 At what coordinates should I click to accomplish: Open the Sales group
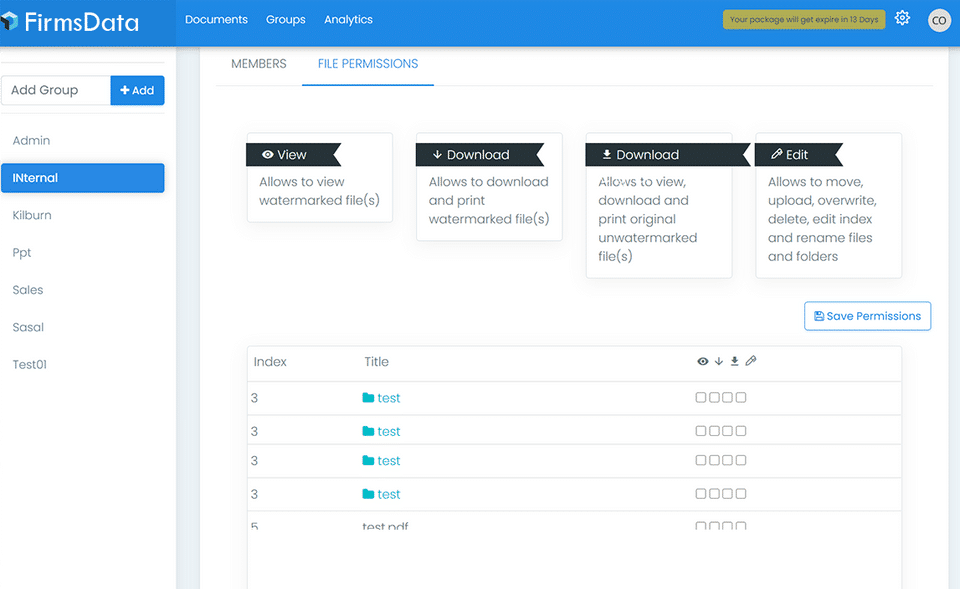pyautogui.click(x=83, y=290)
